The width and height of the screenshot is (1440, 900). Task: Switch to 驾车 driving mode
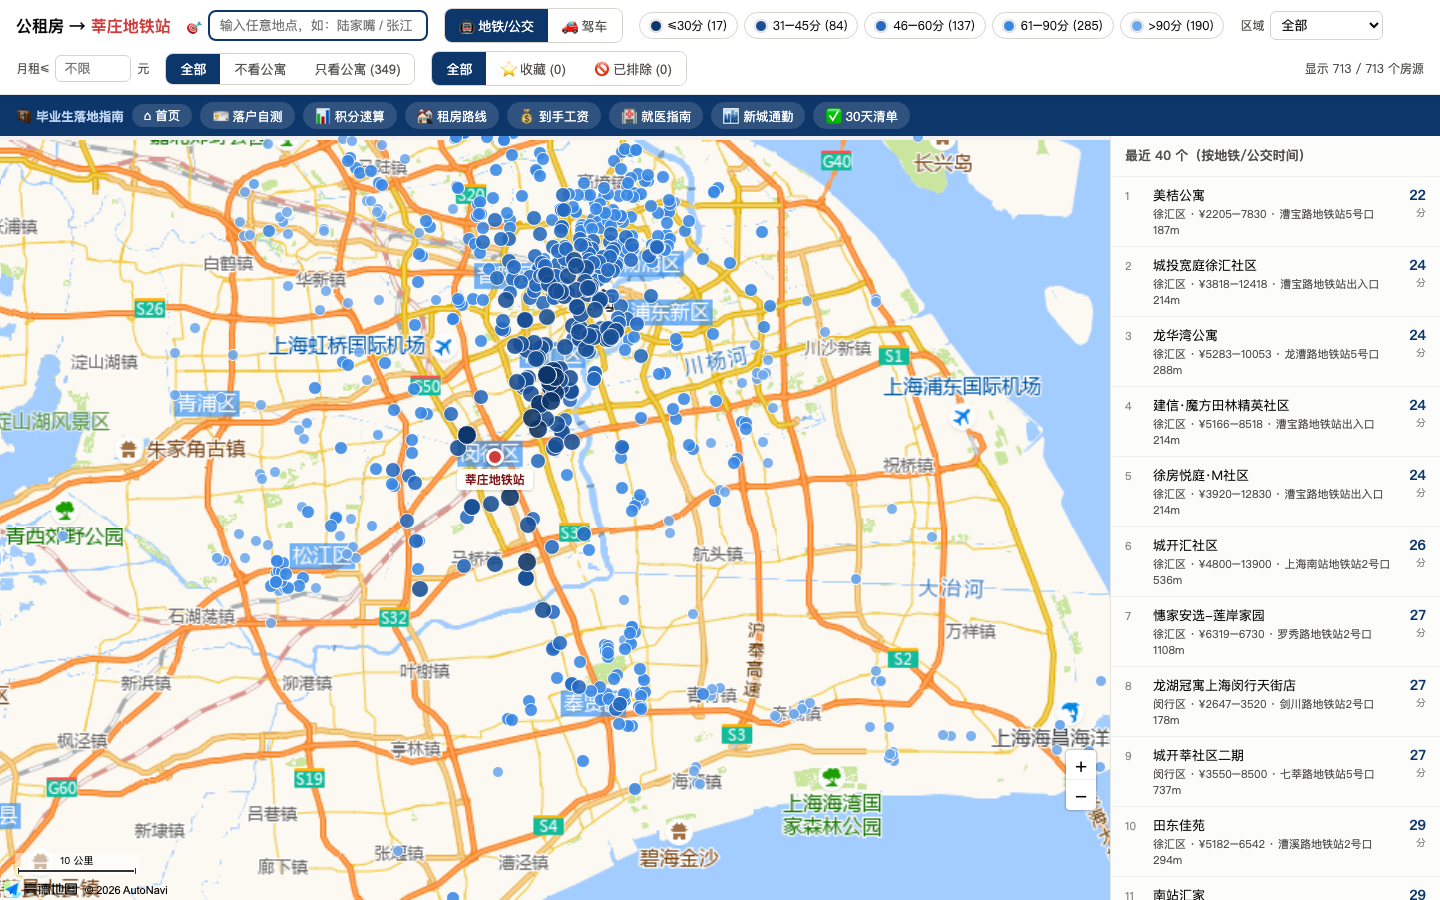click(584, 26)
